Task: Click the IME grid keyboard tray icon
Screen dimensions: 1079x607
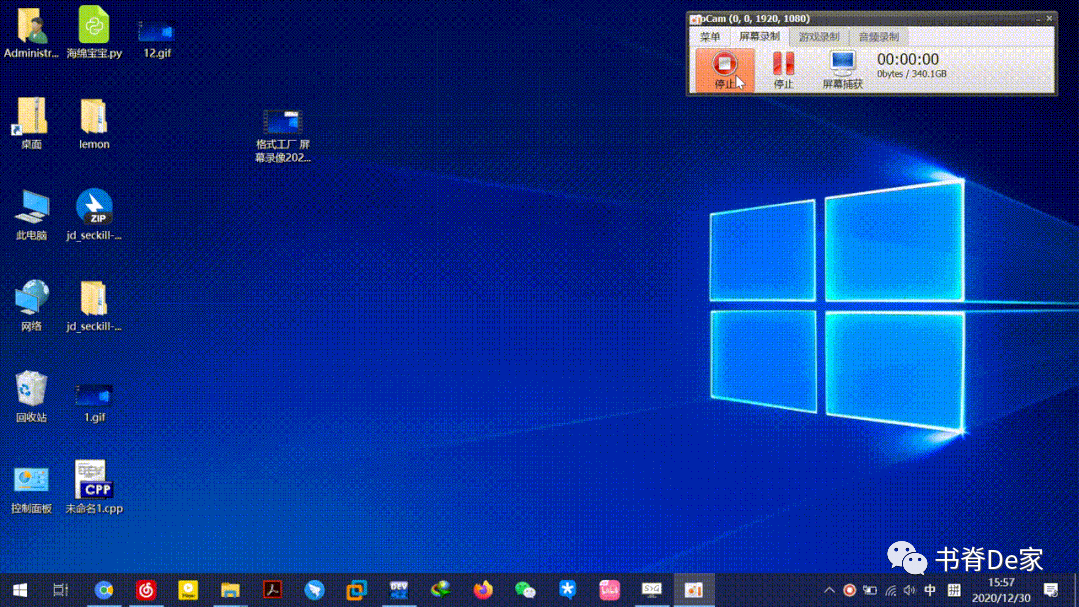Action: coord(954,590)
